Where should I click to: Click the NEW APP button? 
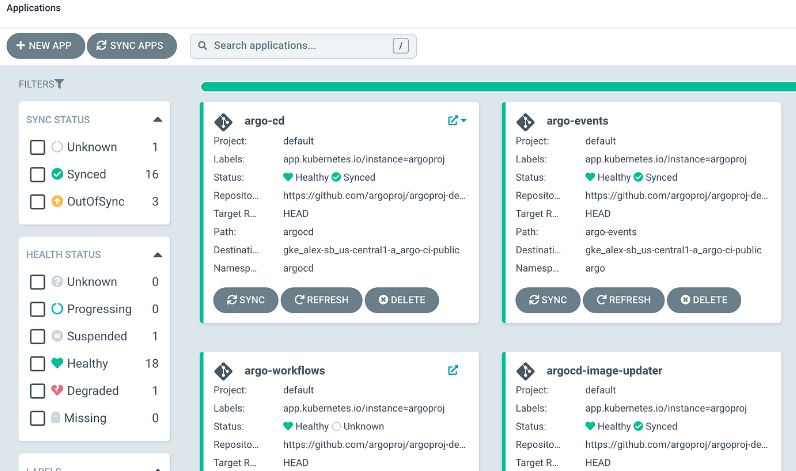(x=45, y=46)
